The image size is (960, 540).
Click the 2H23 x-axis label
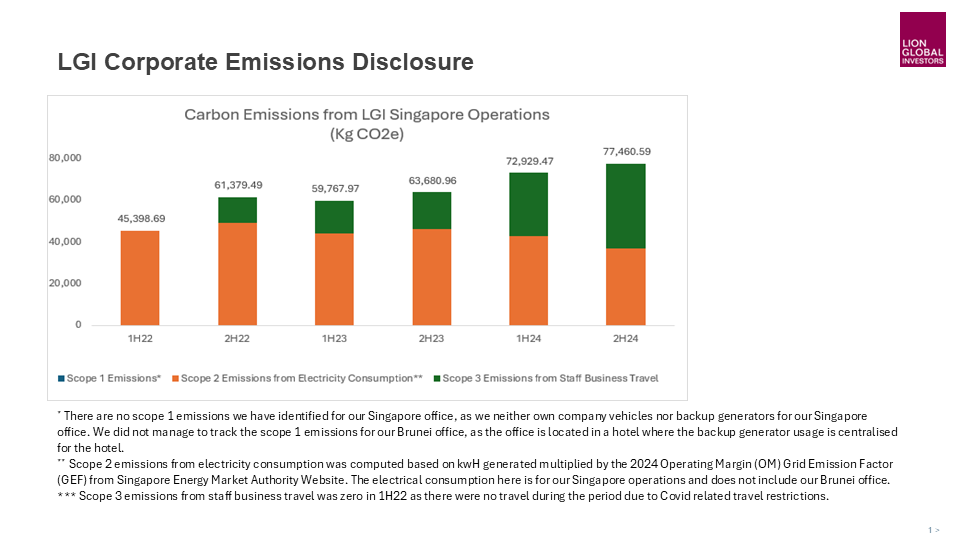click(431, 339)
